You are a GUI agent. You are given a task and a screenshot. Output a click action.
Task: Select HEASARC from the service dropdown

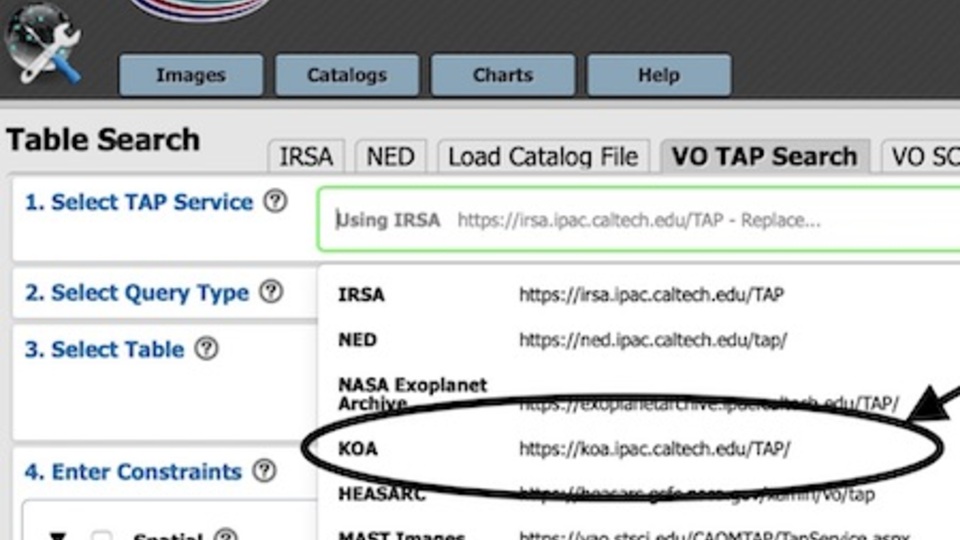[382, 494]
